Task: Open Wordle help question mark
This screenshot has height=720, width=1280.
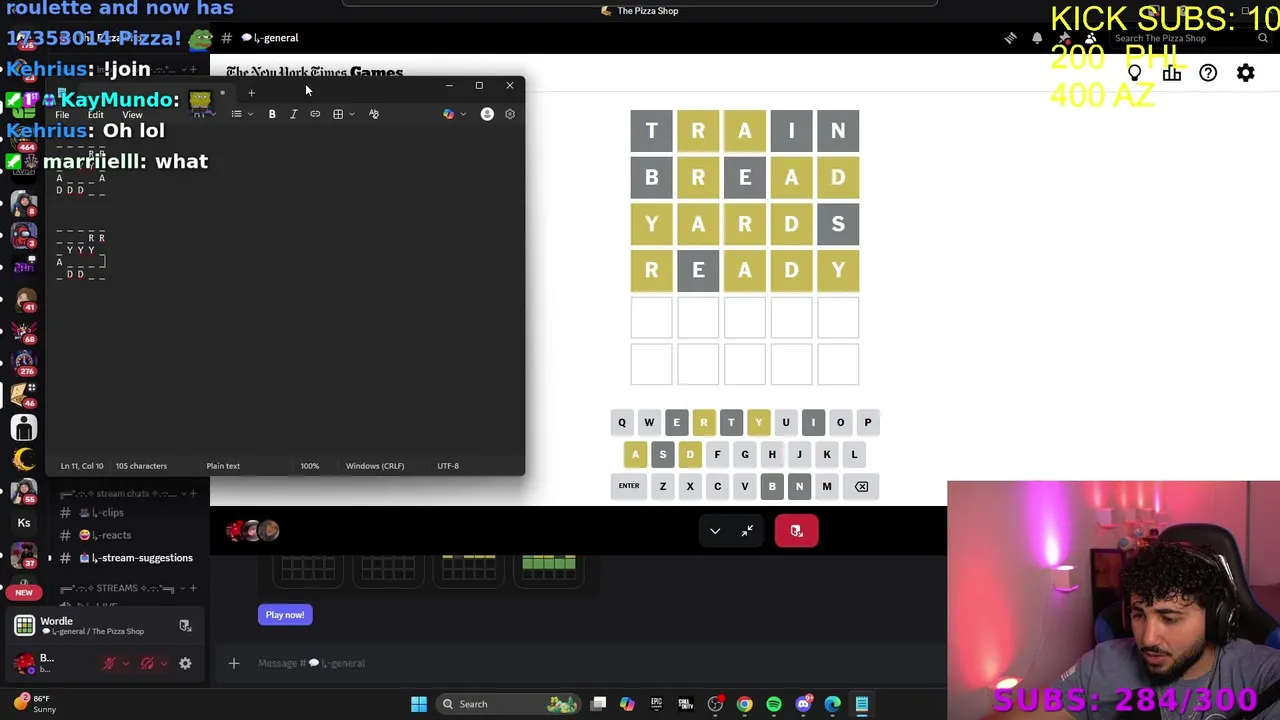Action: point(1208,73)
